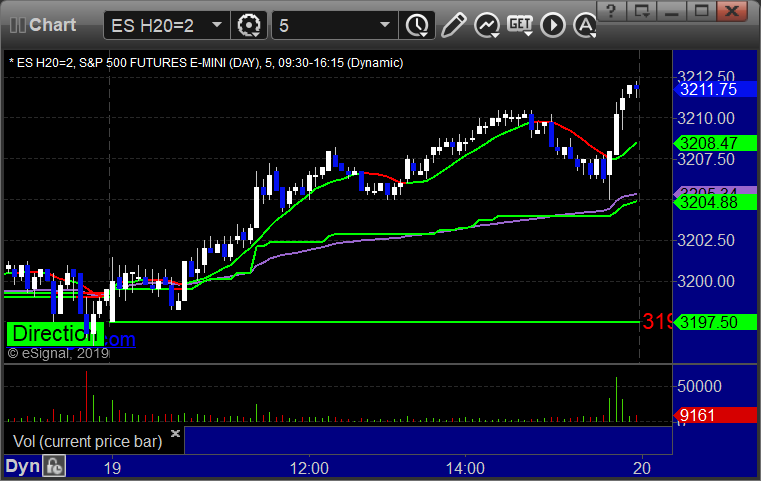Screen dimensions: 761x481
Task: Click the 12:00 time axis label
Action: (x=309, y=468)
